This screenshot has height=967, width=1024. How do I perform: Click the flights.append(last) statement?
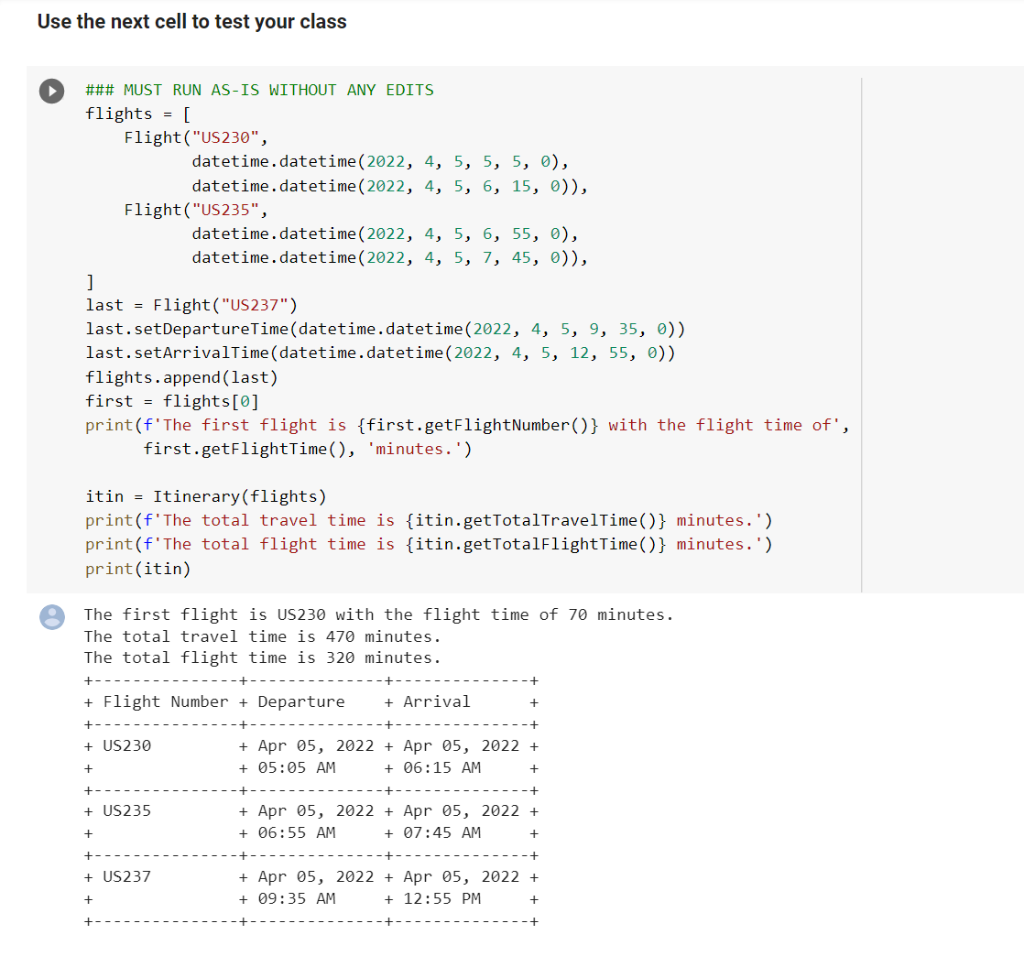tap(186, 376)
